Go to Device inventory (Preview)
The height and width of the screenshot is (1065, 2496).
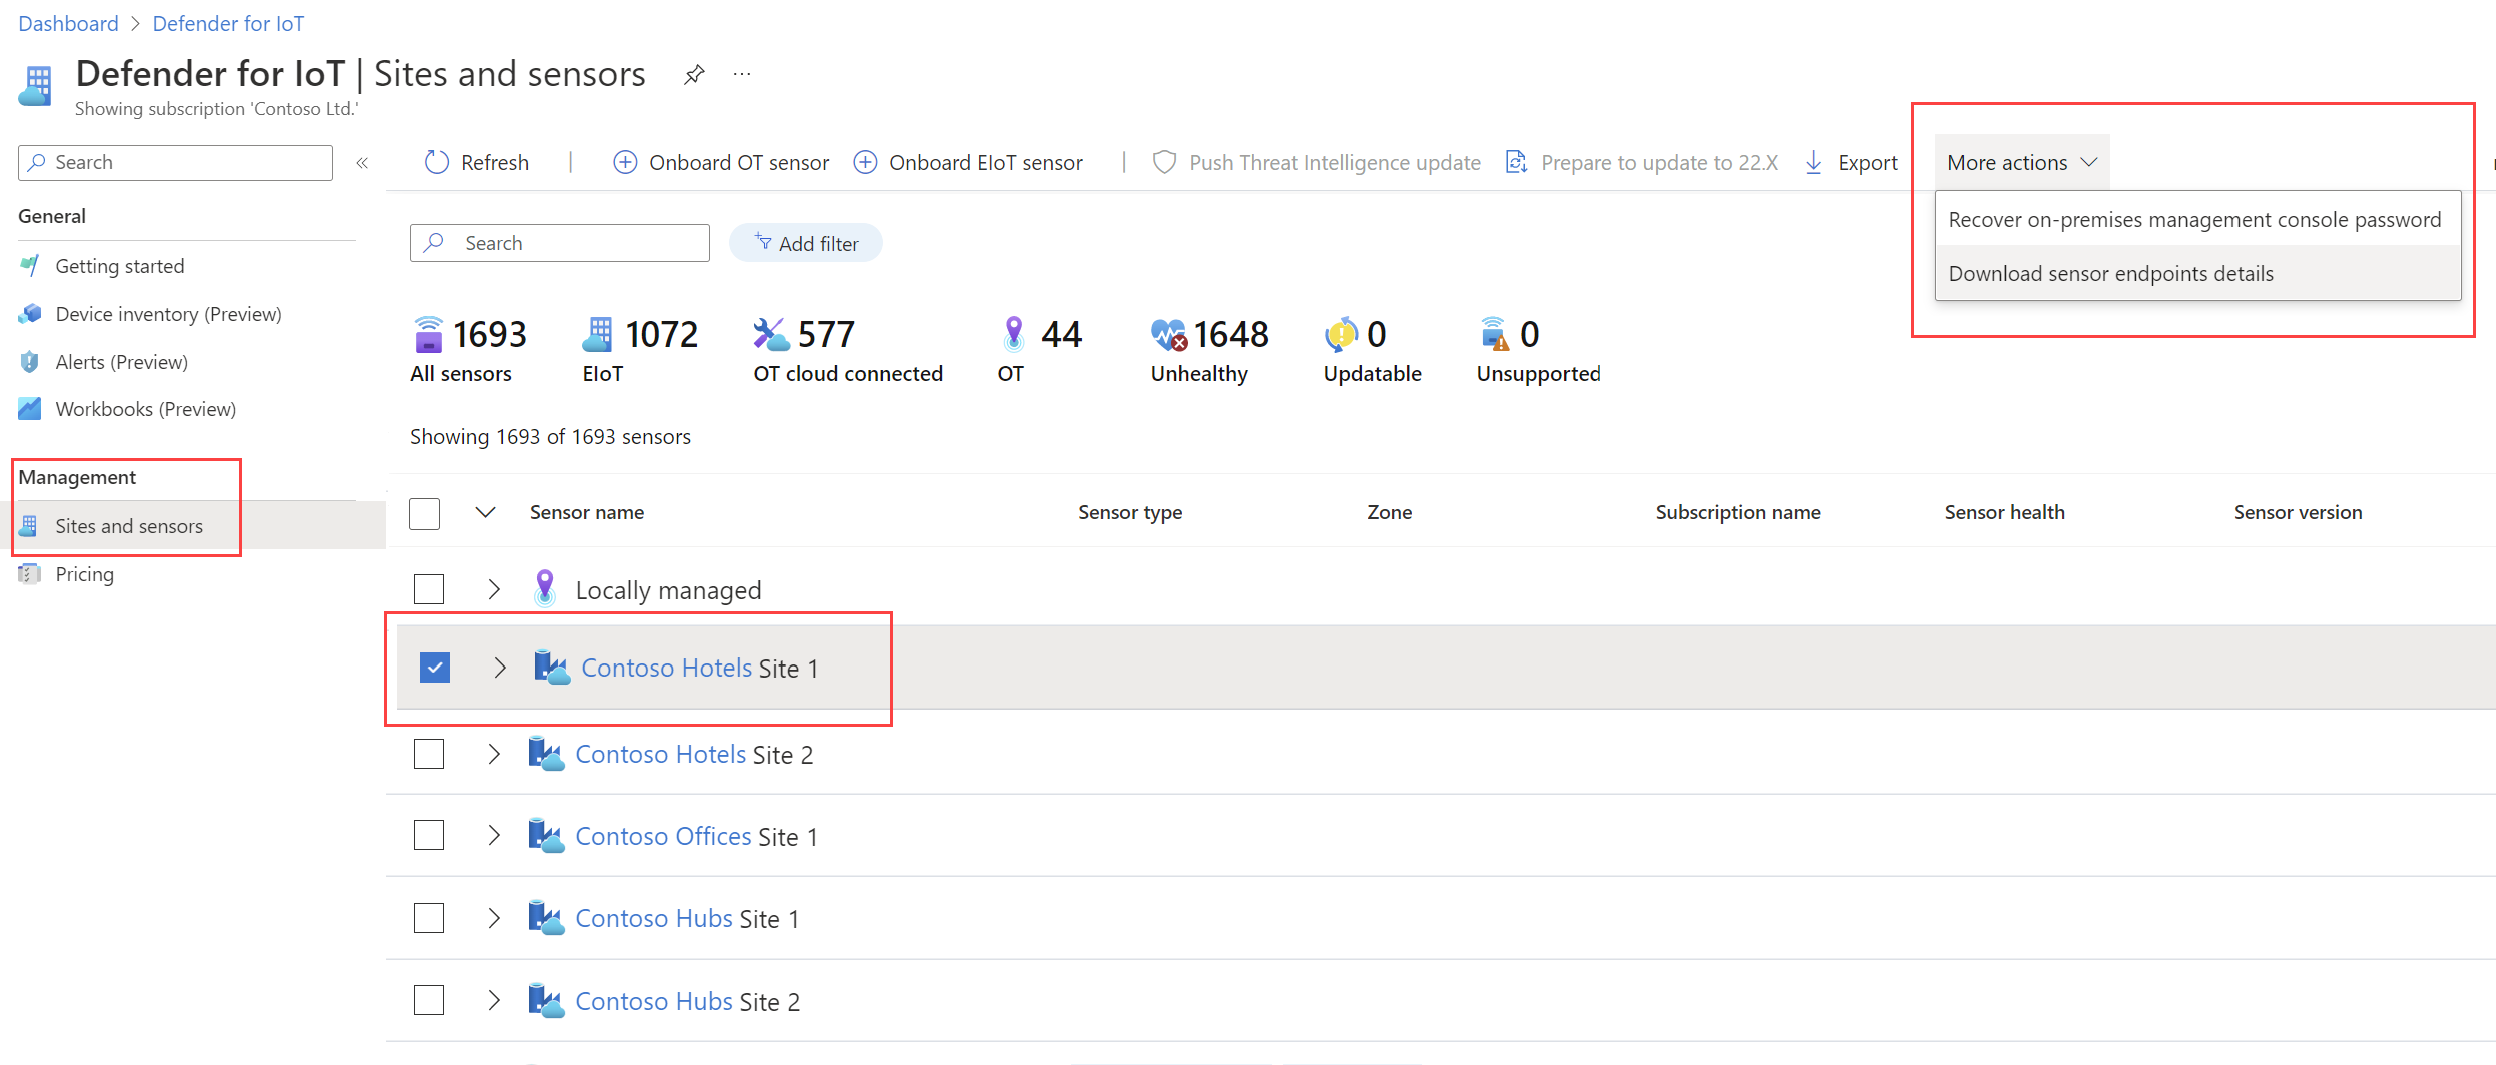point(168,314)
